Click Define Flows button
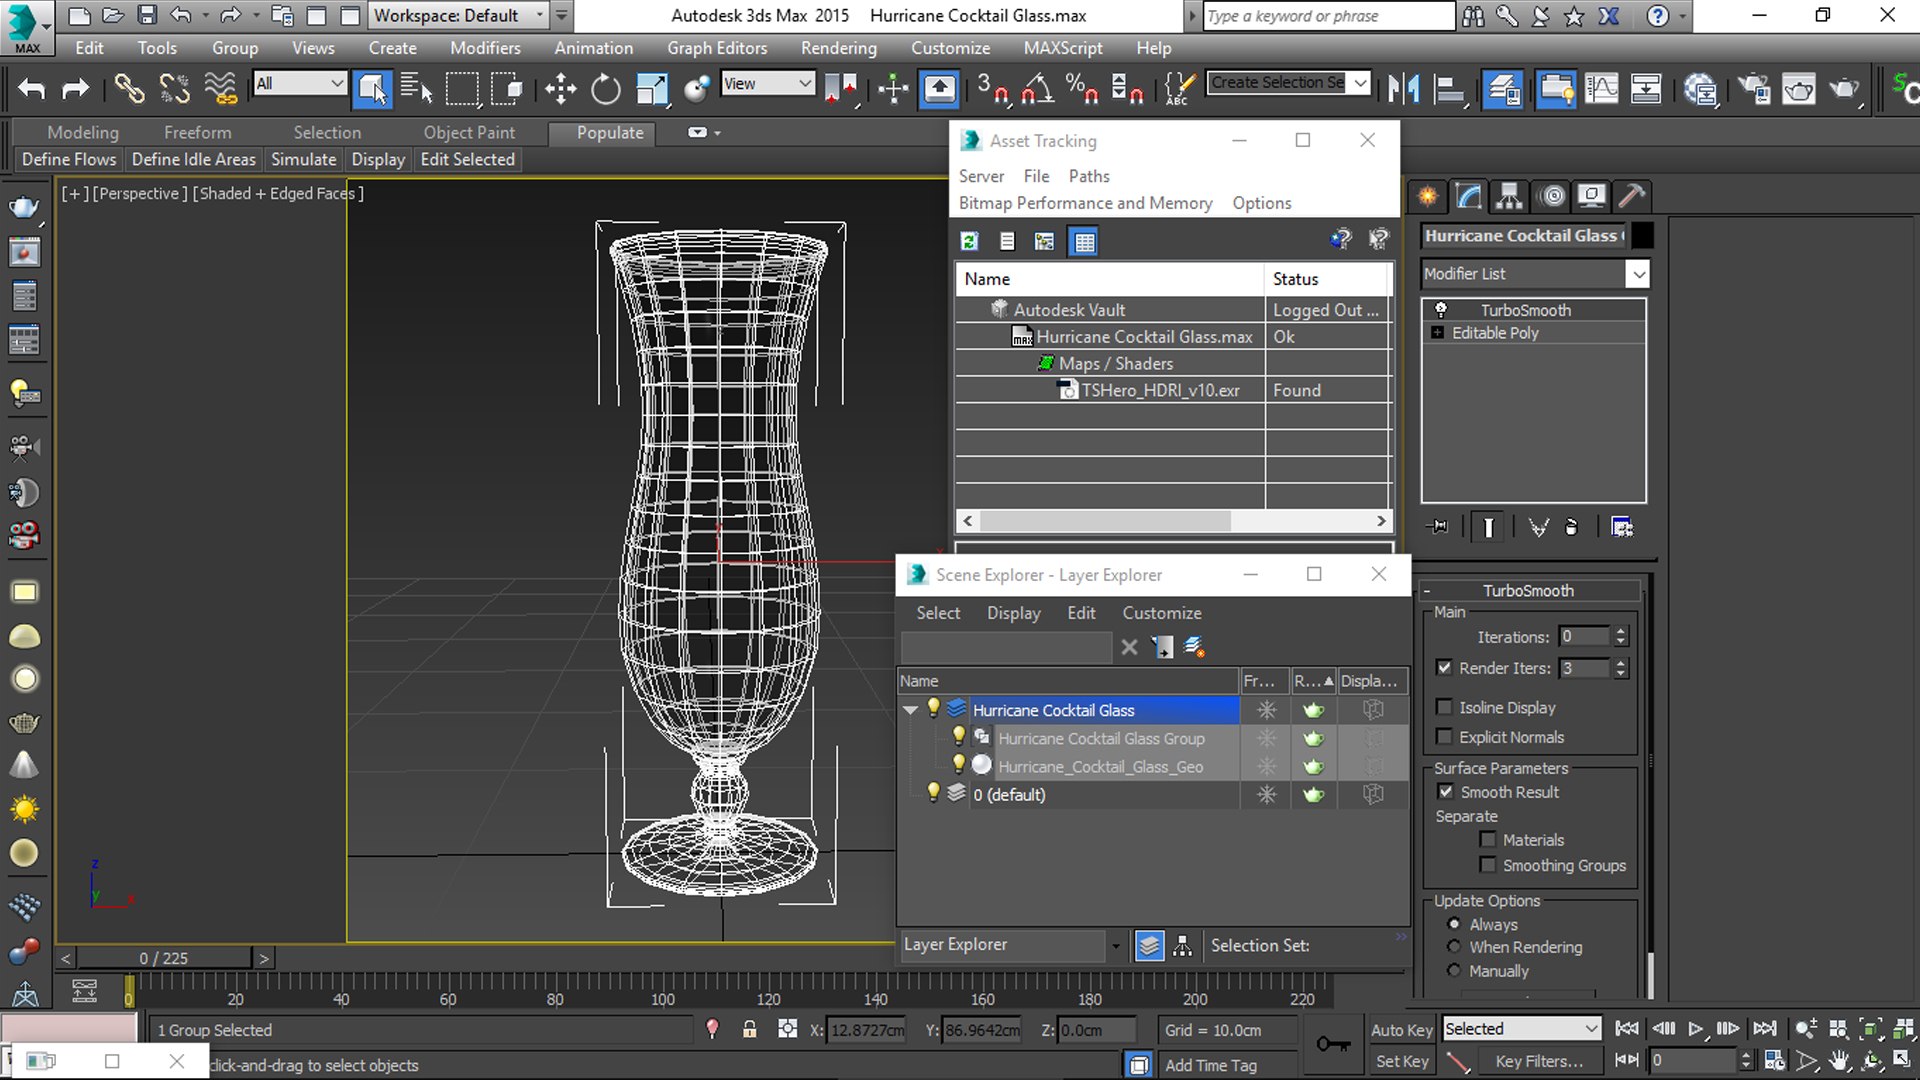Screen dimensions: 1920x1080 pos(69,159)
